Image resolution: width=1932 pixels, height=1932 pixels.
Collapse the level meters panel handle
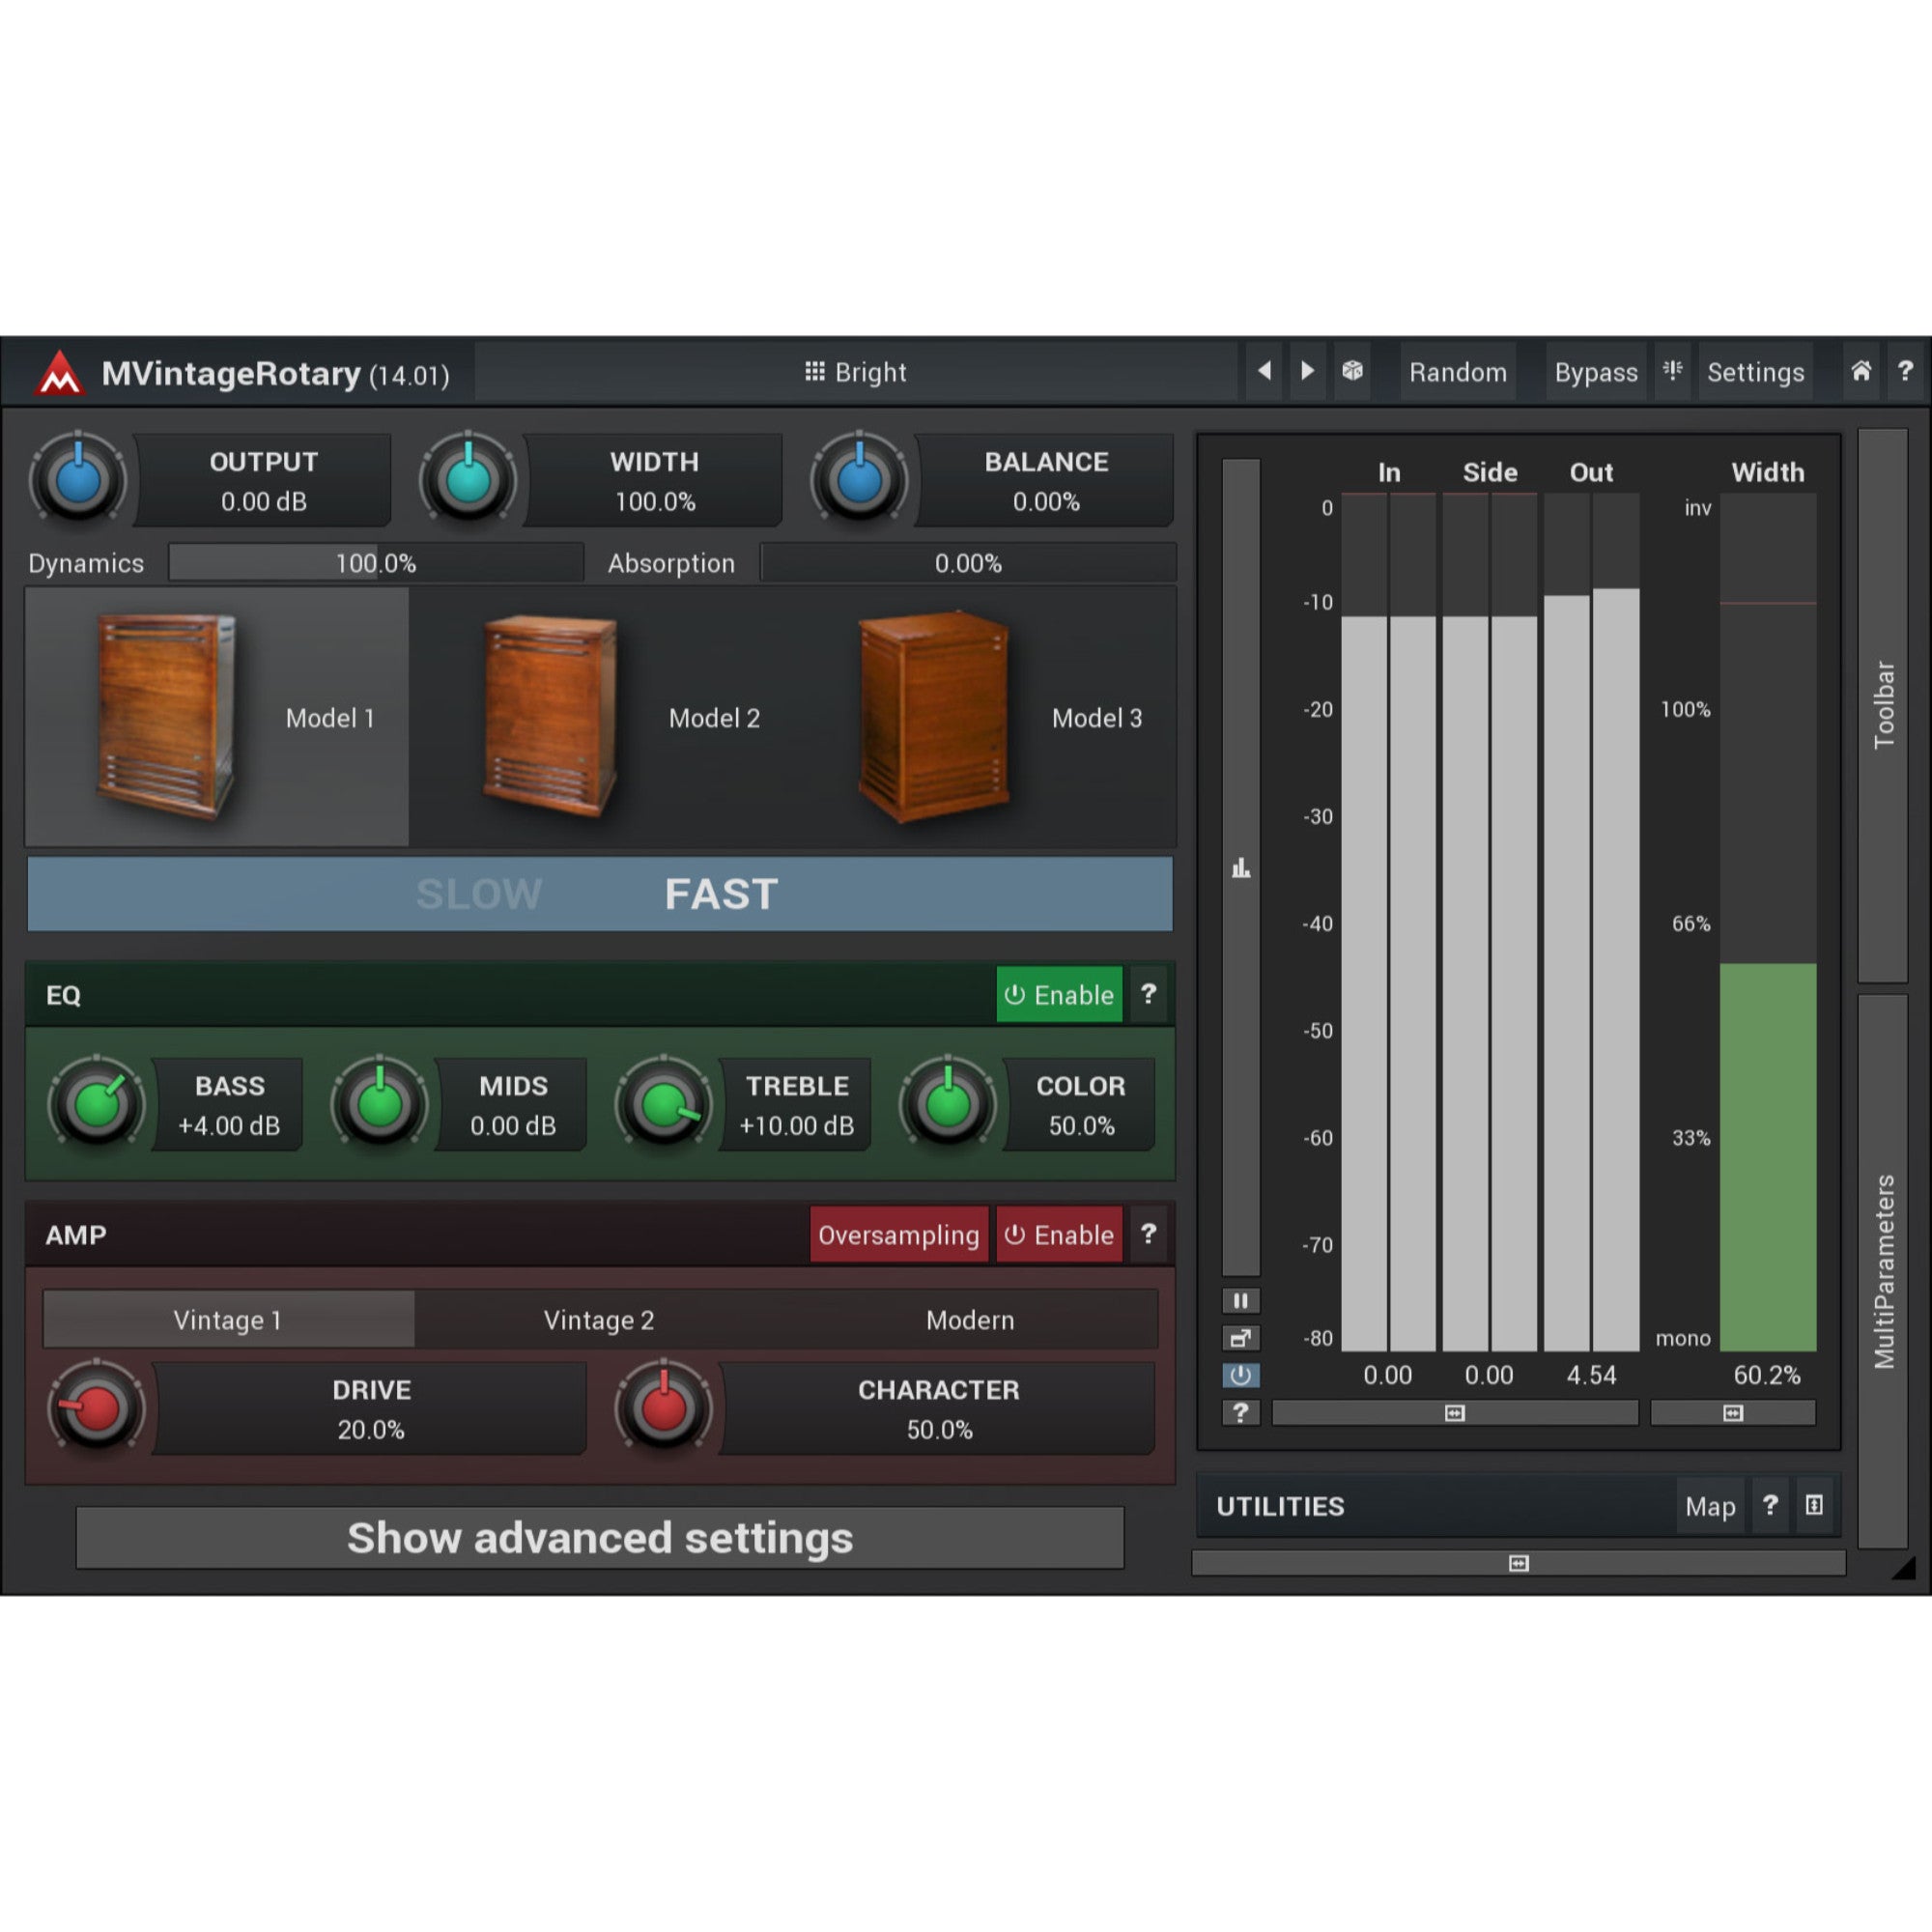click(x=1455, y=1413)
